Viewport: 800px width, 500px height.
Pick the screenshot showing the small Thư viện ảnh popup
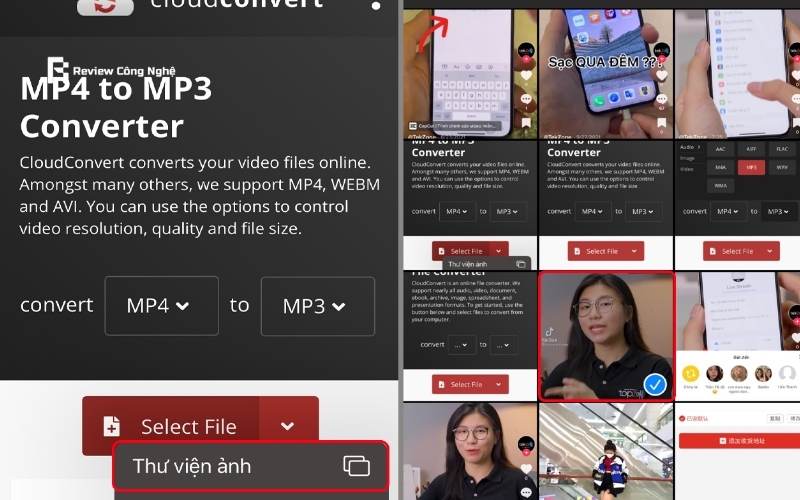470,205
